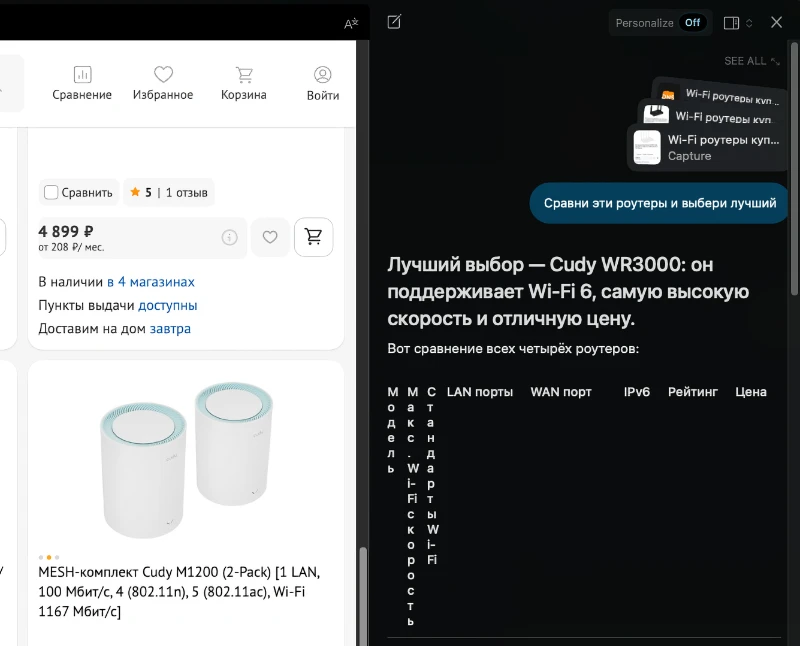Click the 'завтра' home delivery link

170,329
